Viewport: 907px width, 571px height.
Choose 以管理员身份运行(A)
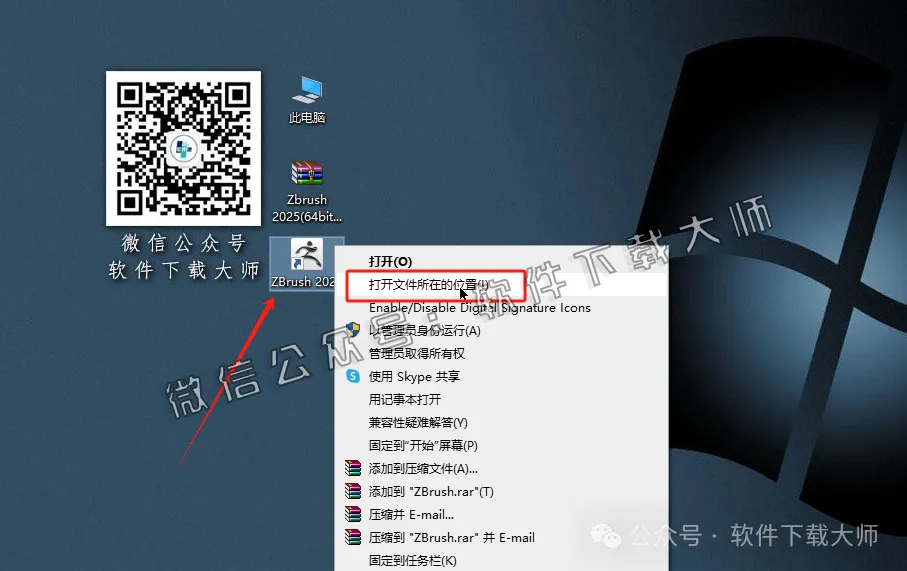pos(502,330)
